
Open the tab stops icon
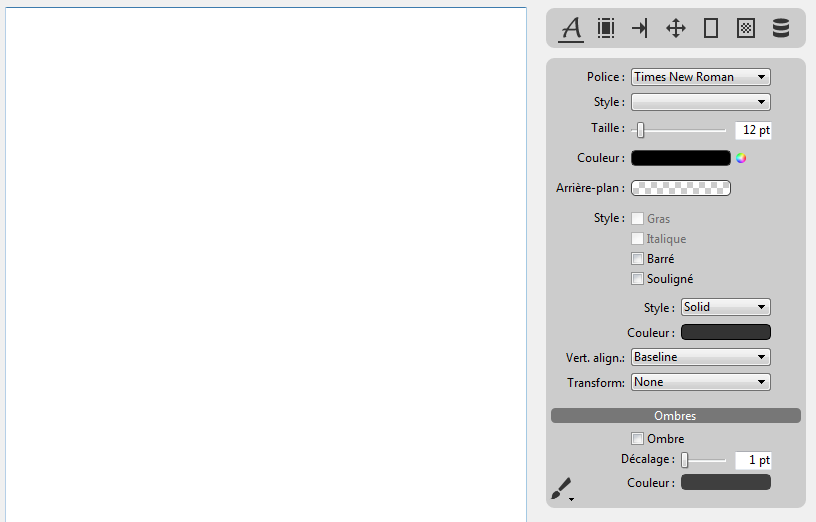[640, 29]
